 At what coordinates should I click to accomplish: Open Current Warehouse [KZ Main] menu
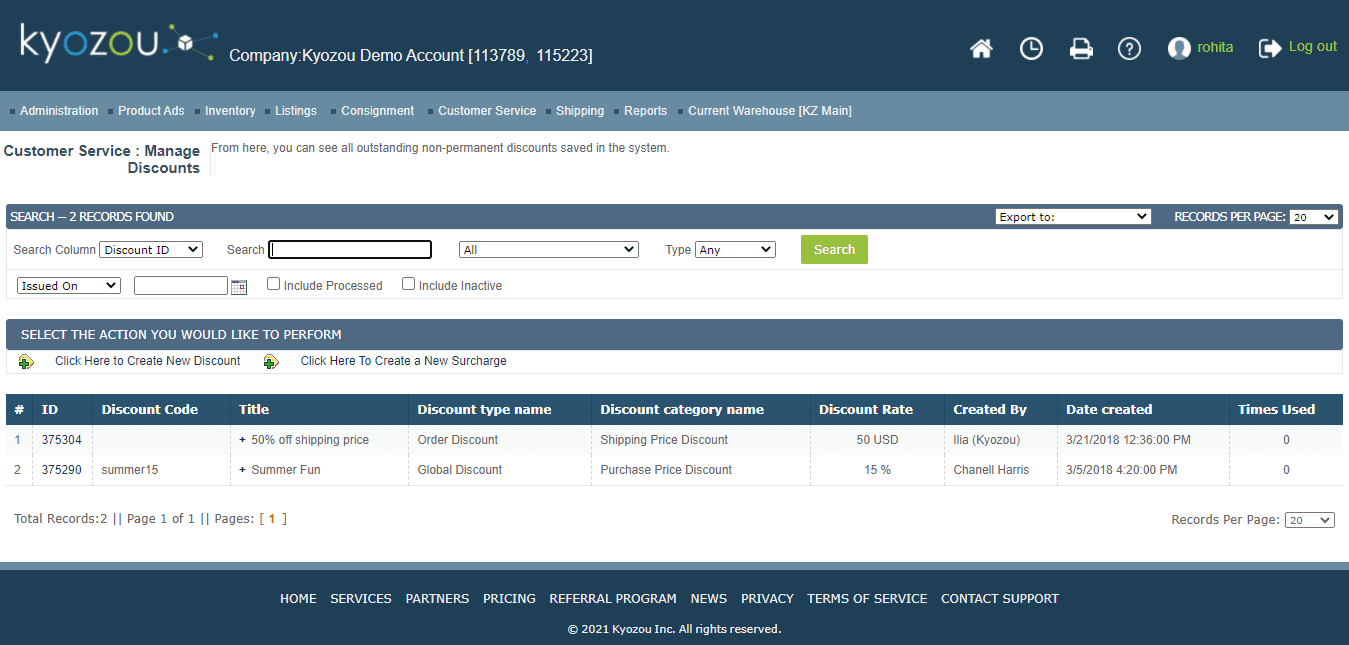click(x=770, y=111)
